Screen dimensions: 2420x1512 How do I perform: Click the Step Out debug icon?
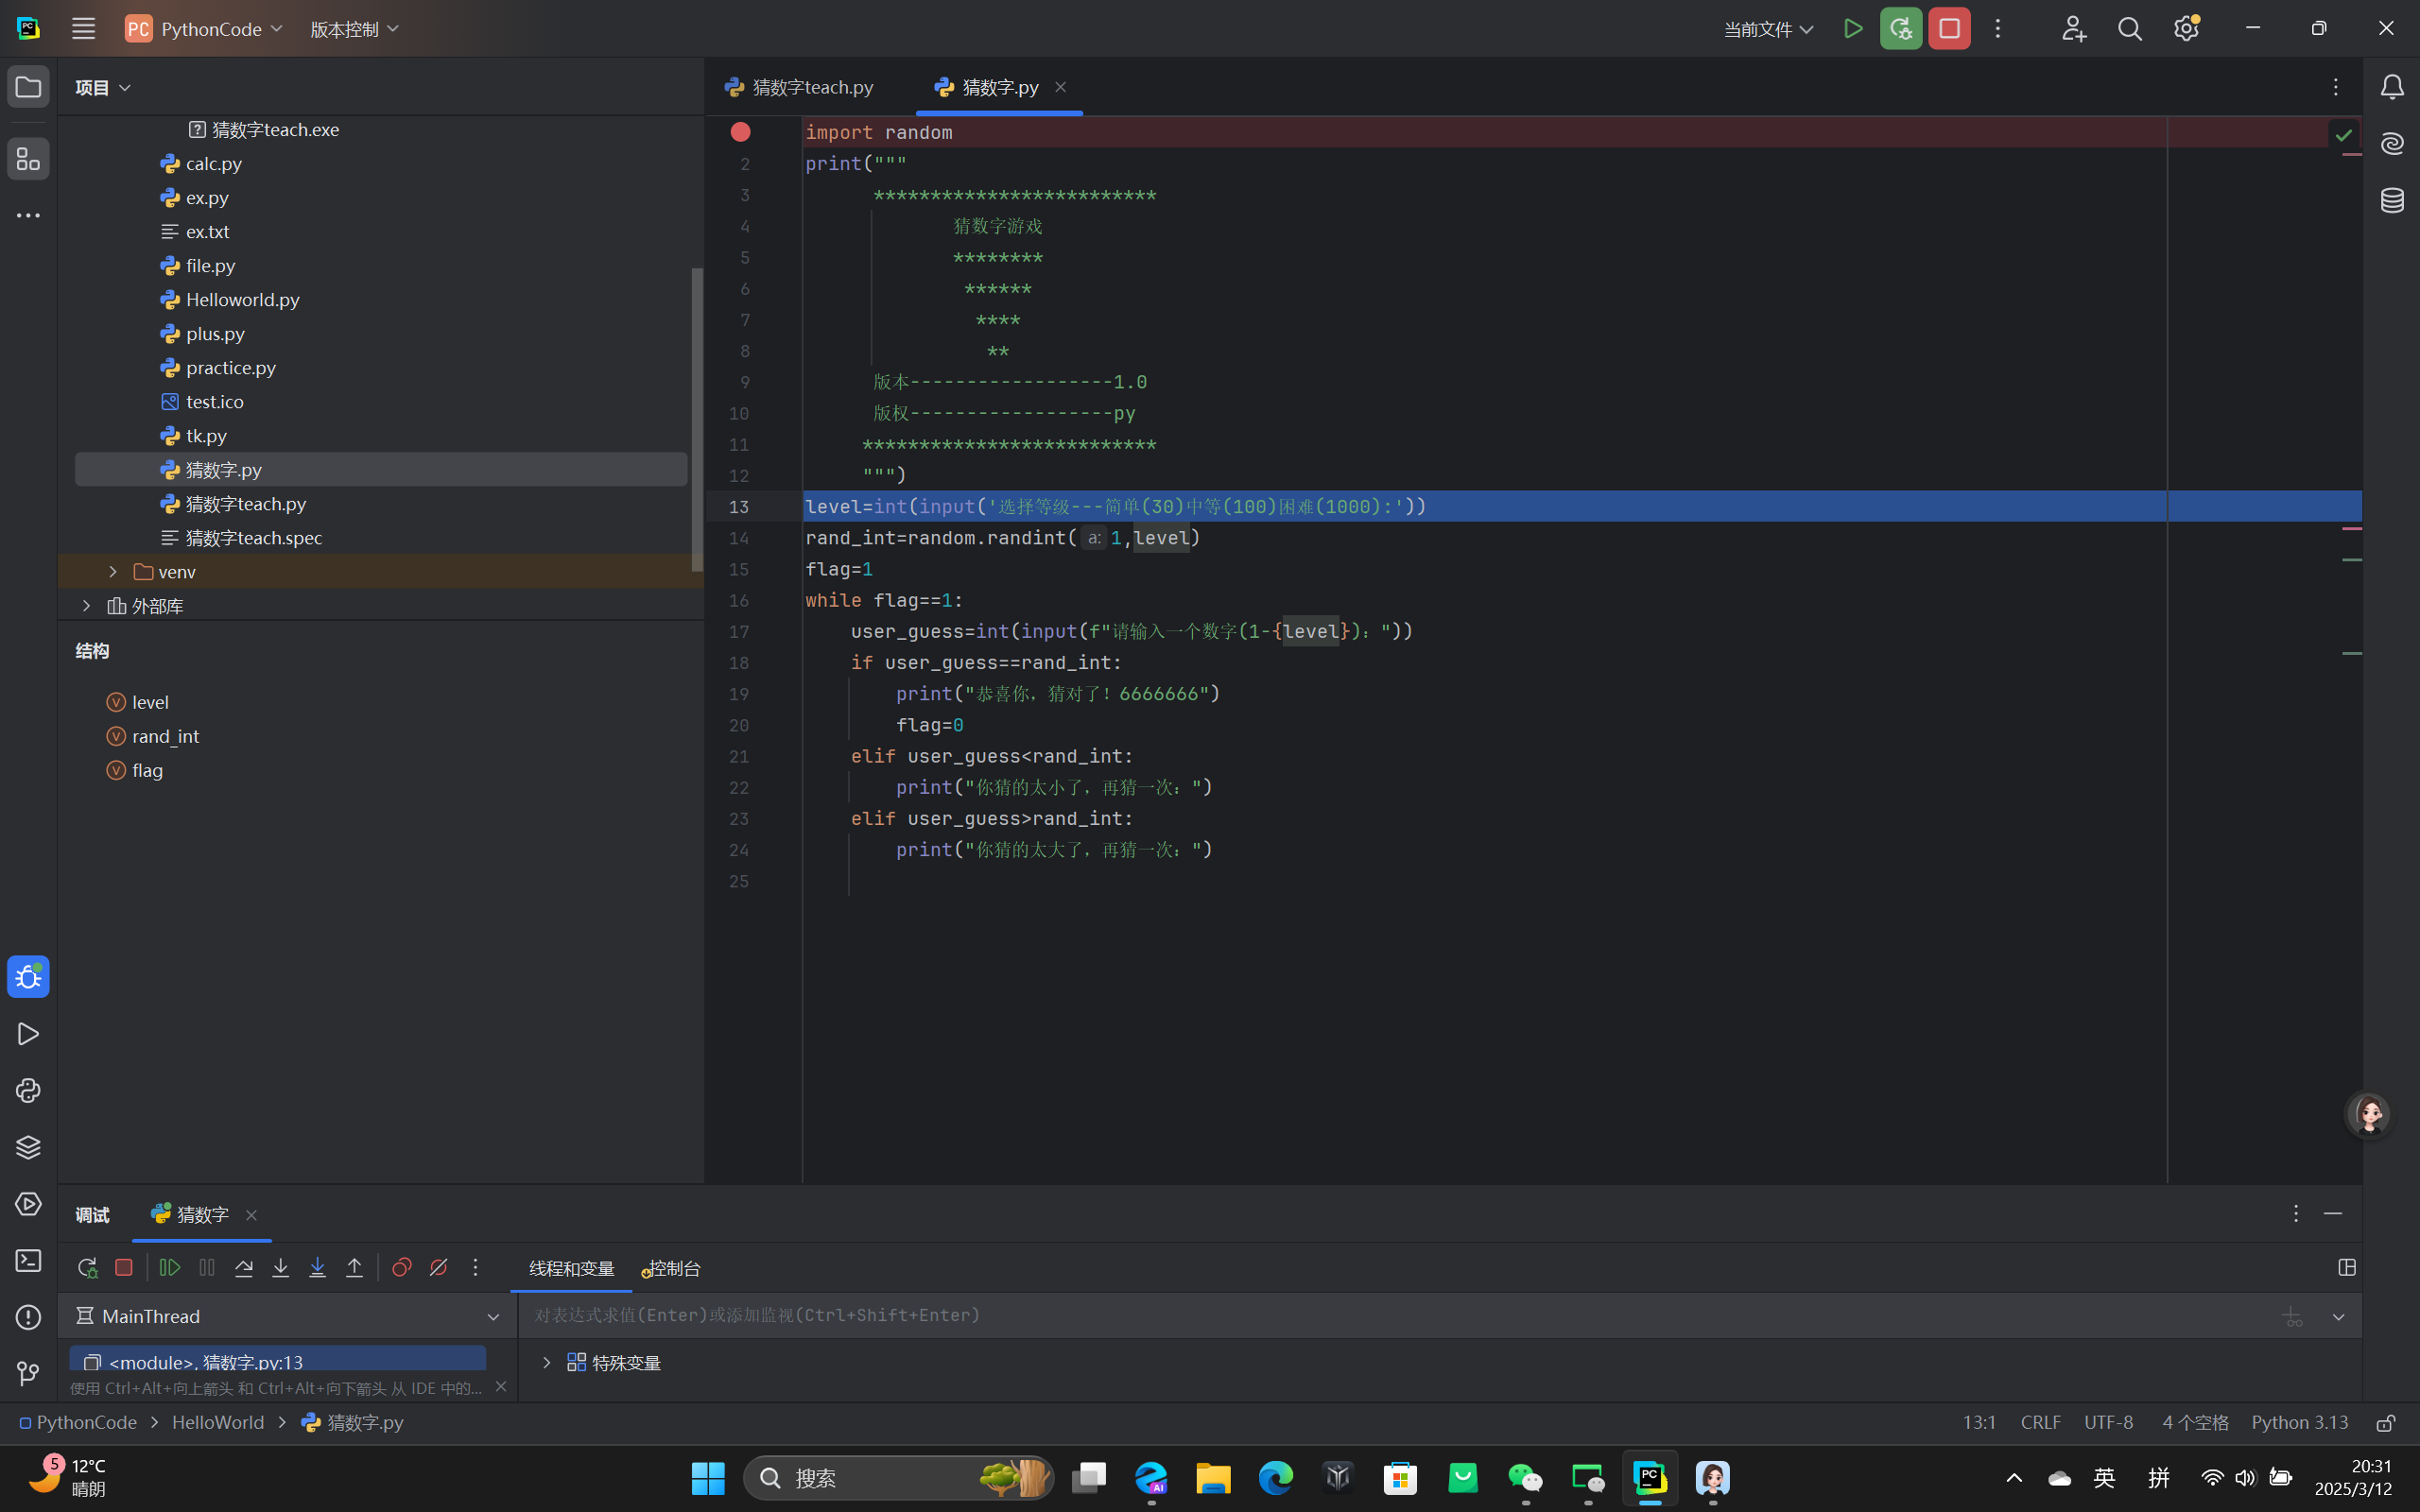354,1267
